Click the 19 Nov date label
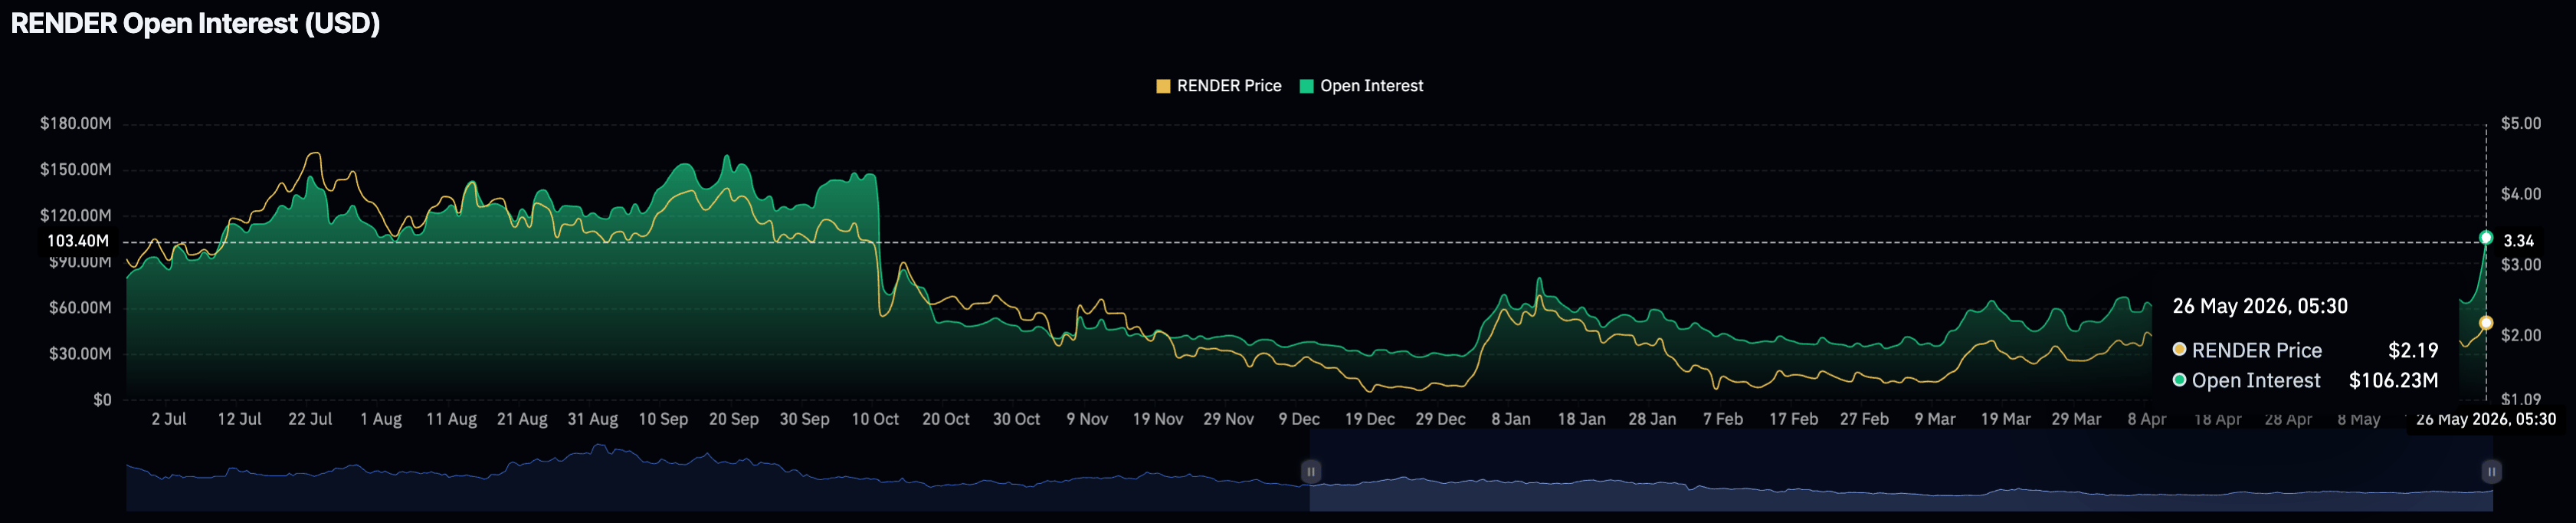Image resolution: width=2576 pixels, height=523 pixels. click(x=1158, y=419)
